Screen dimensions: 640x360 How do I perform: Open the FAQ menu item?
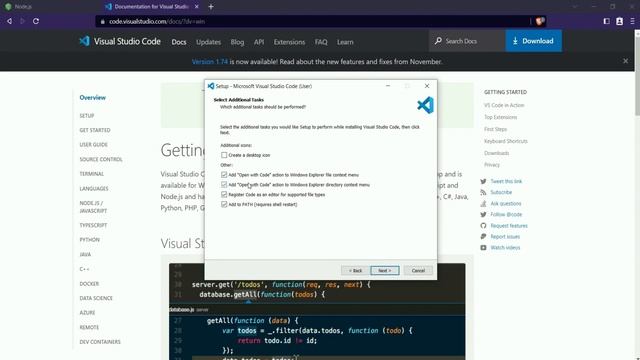tap(321, 42)
